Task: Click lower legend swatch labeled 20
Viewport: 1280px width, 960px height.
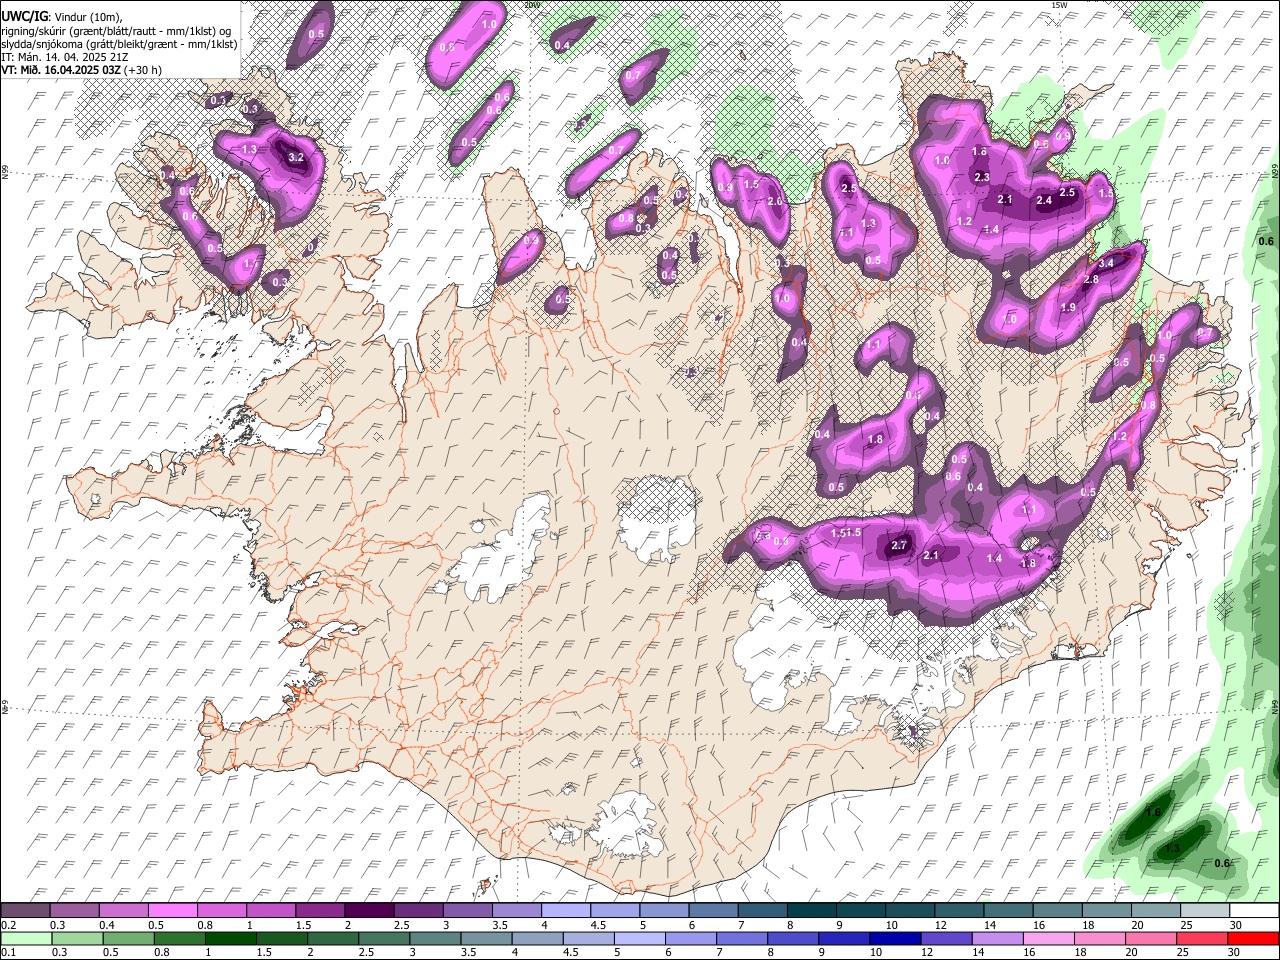Action: pos(1152,939)
